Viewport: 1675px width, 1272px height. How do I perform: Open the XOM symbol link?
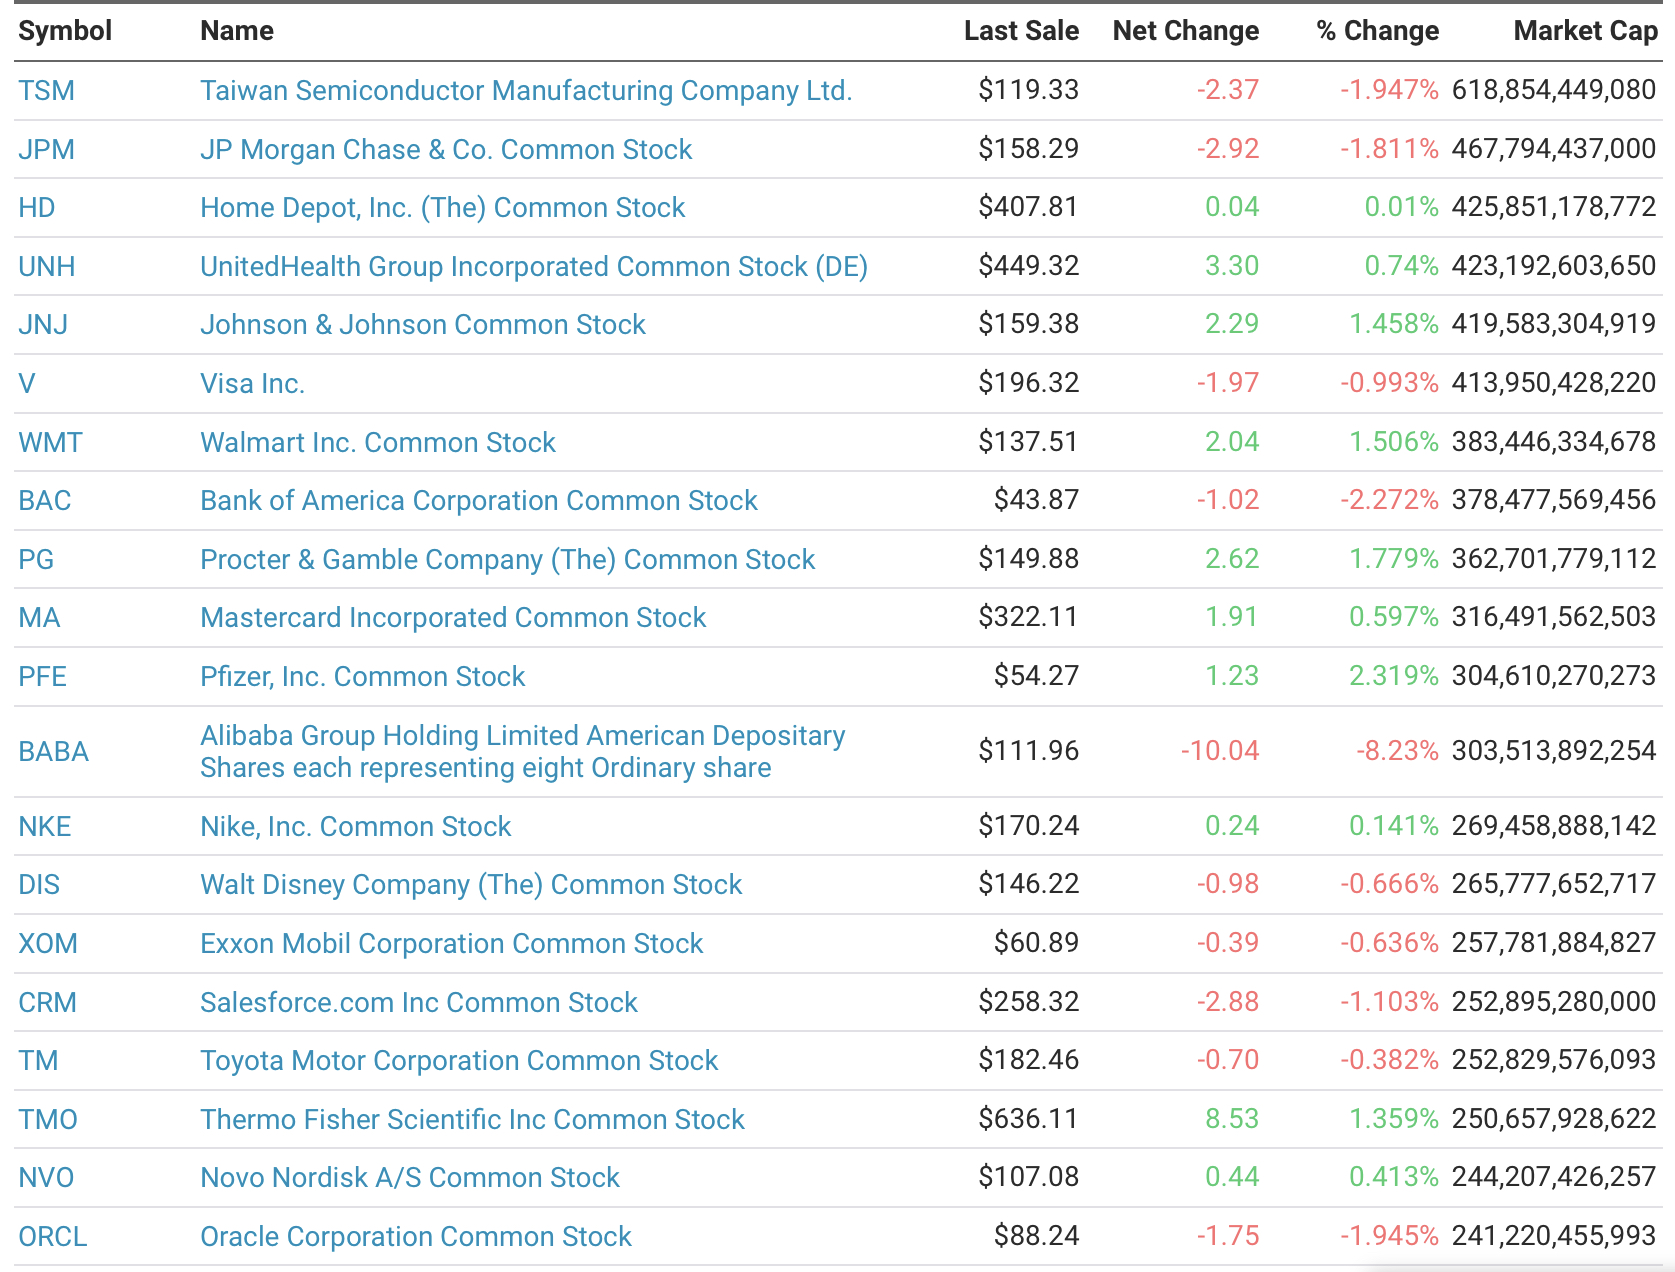[48, 944]
